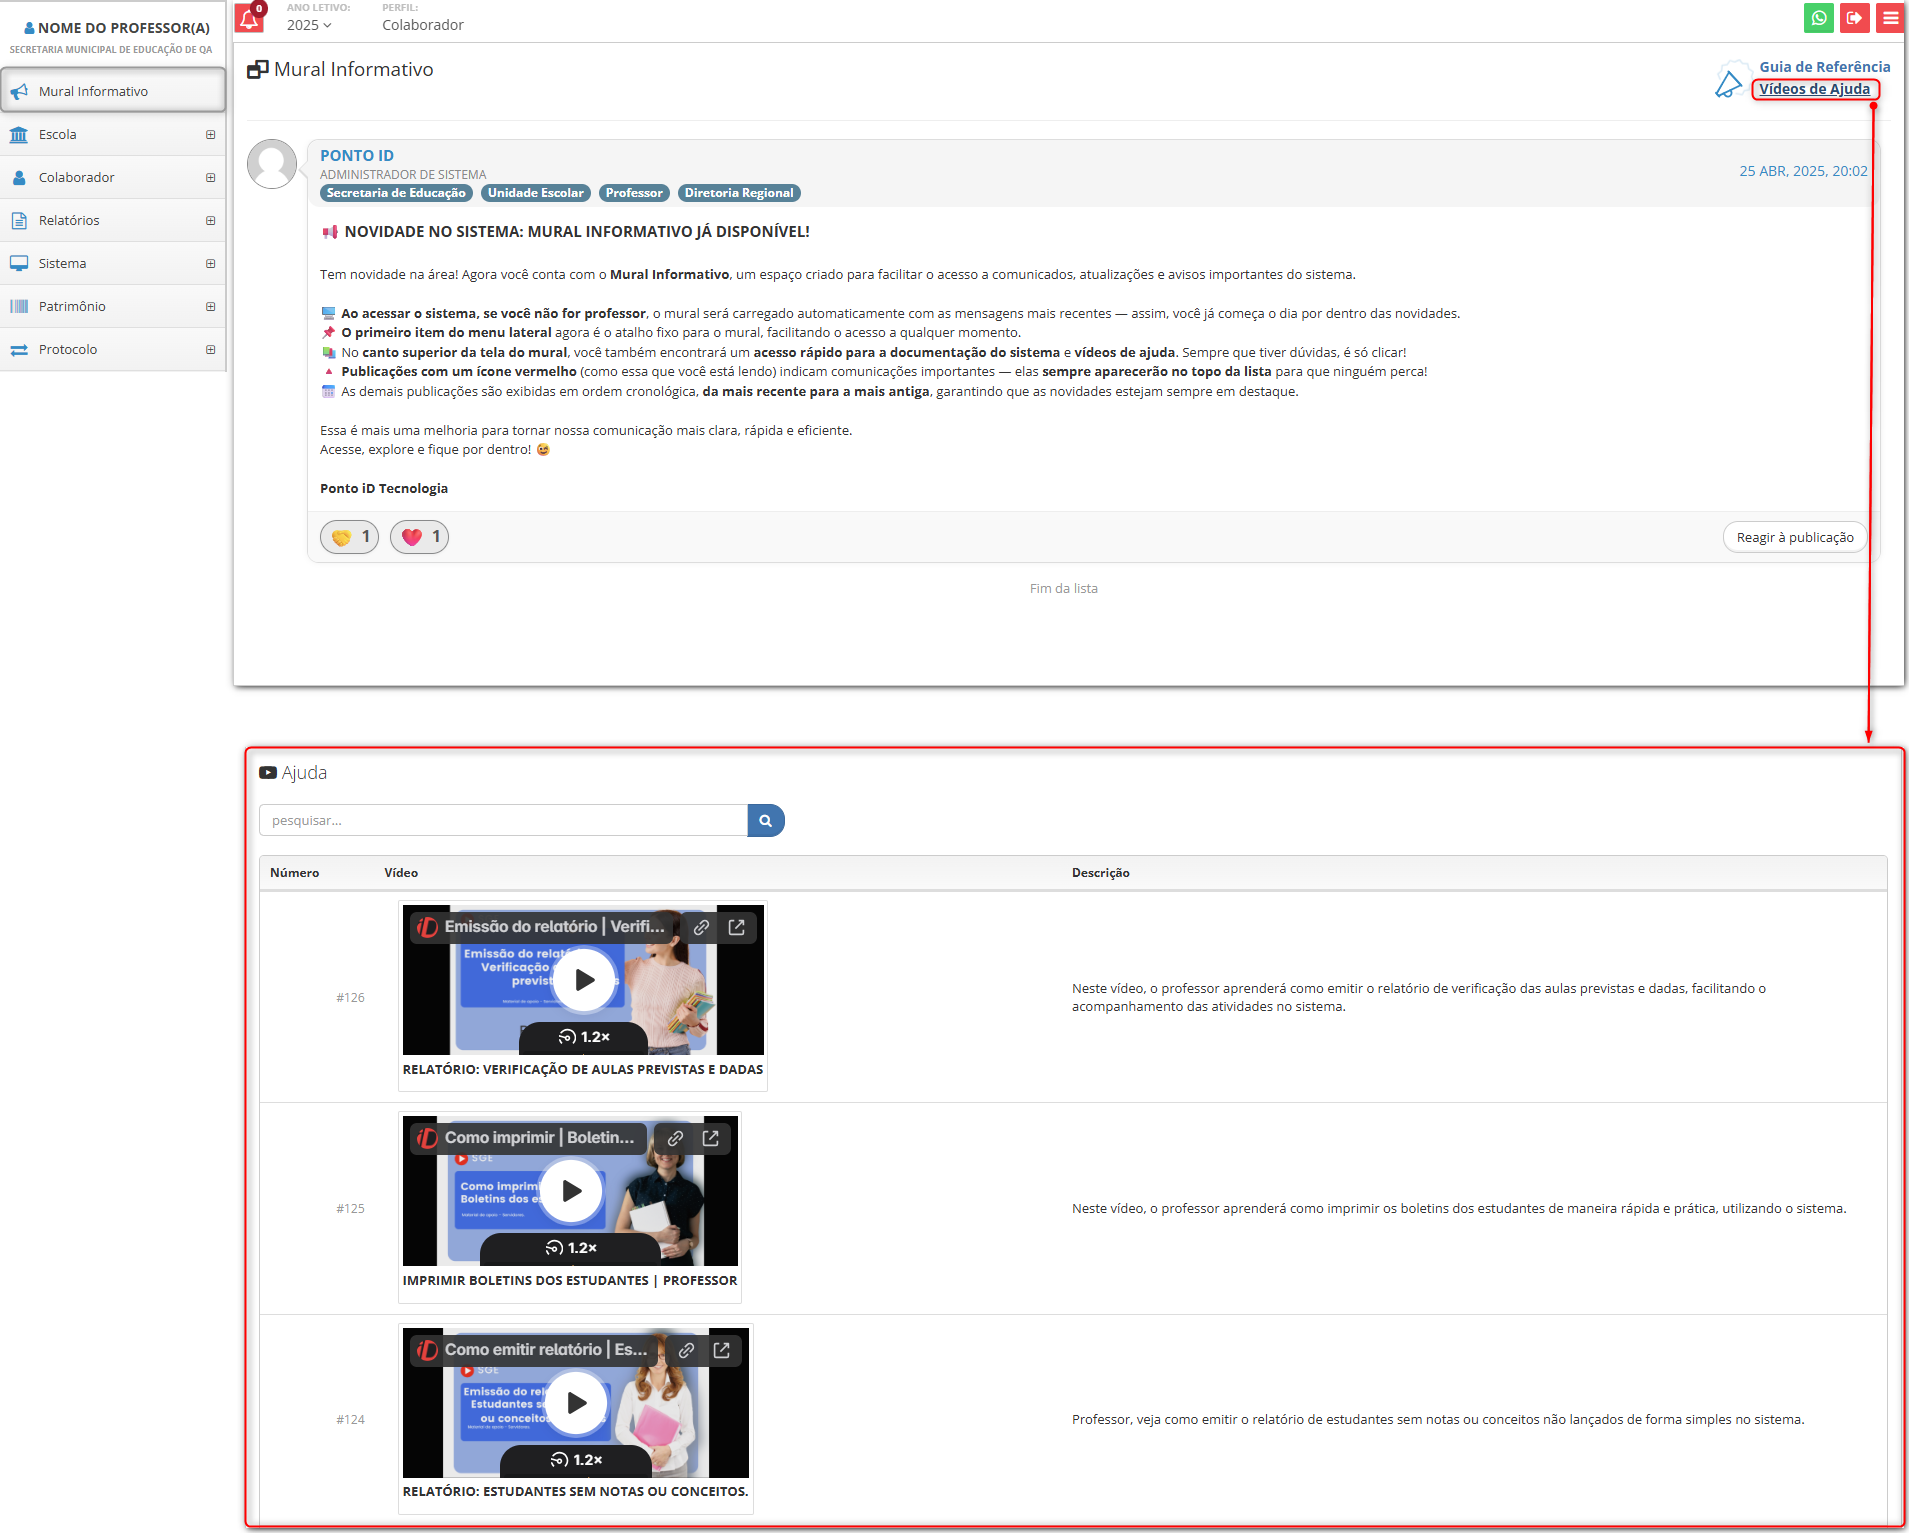Expand the Escola menu plus sign
This screenshot has width=1909, height=1533.
pyautogui.click(x=210, y=134)
